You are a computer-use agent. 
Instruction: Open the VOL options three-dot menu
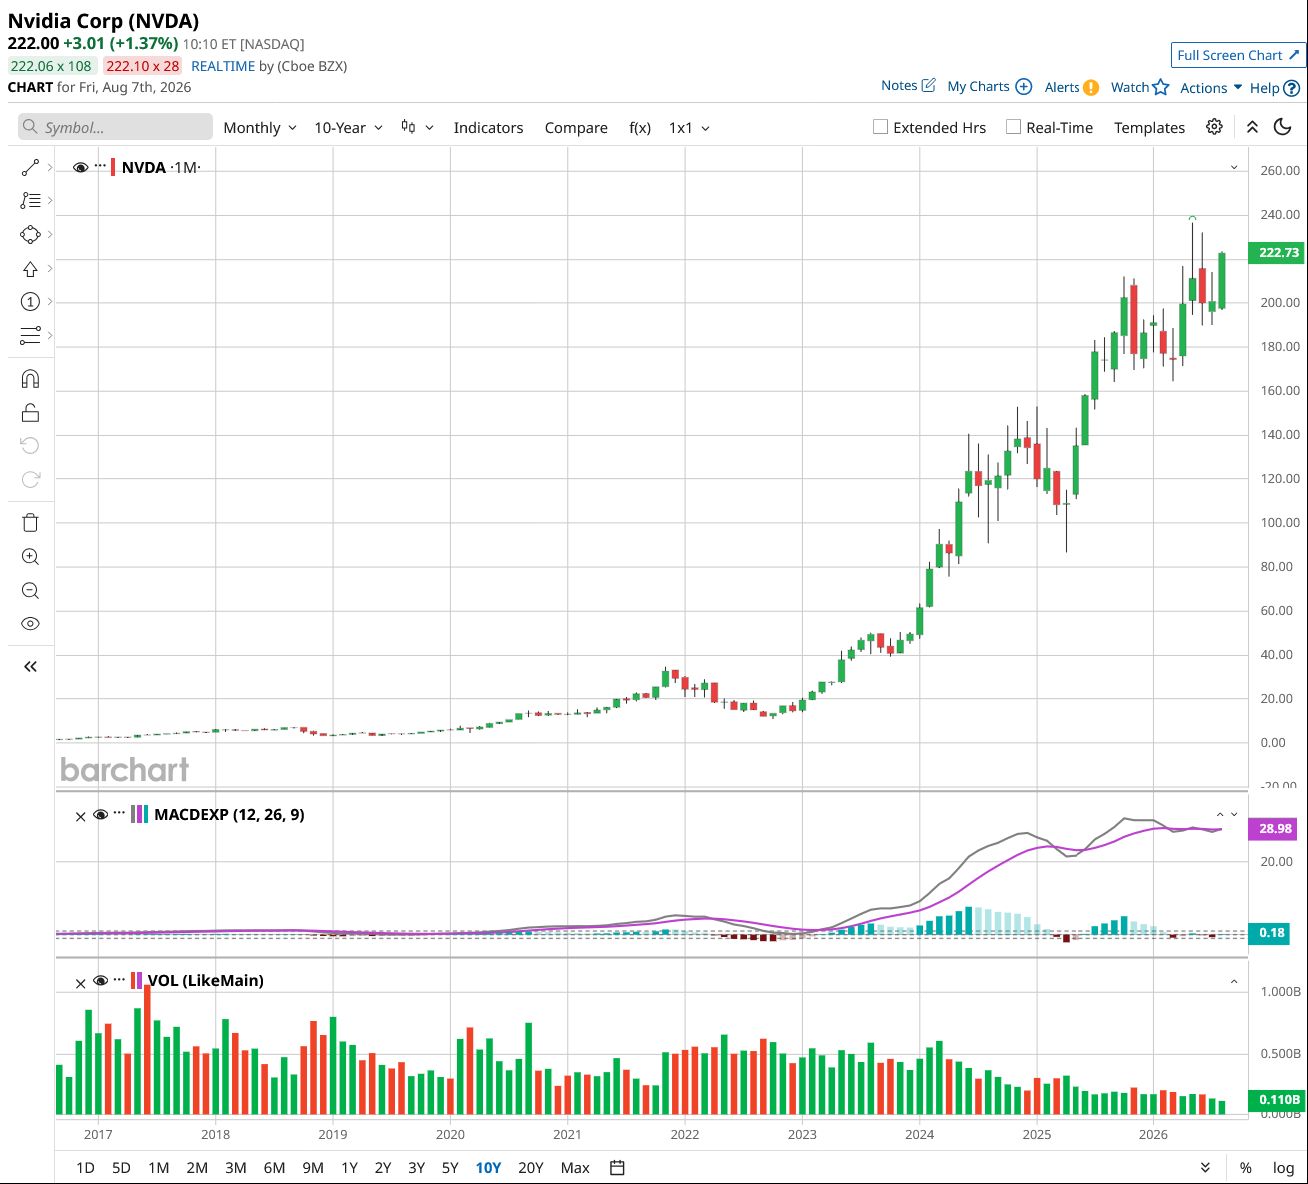(119, 978)
